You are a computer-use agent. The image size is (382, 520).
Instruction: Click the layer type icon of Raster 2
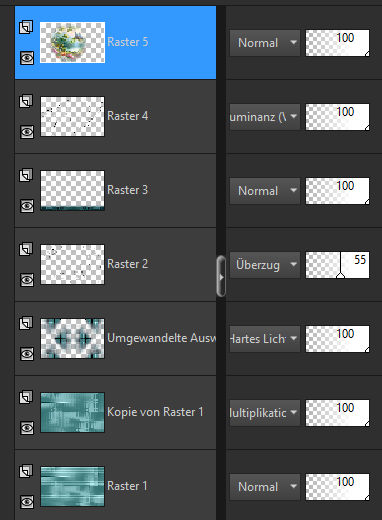[x=26, y=249]
